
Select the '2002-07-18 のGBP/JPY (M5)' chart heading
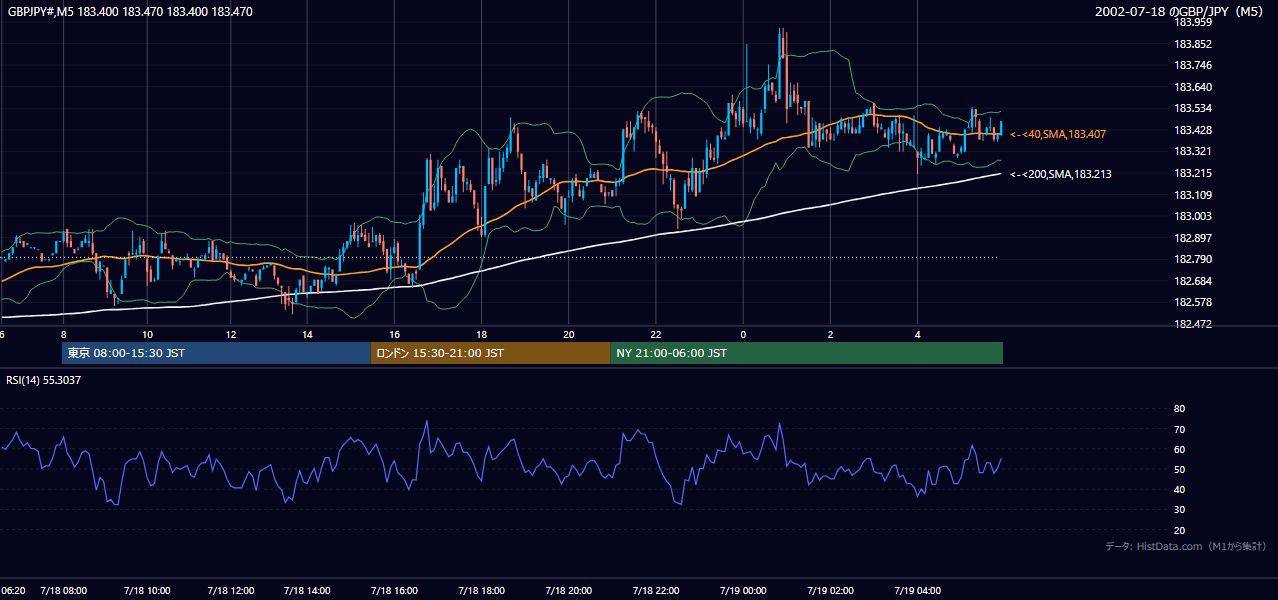[x=1181, y=12]
